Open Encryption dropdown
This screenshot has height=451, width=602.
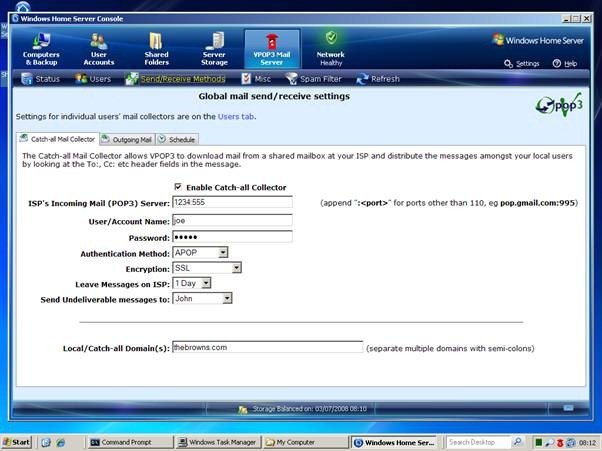[207, 268]
